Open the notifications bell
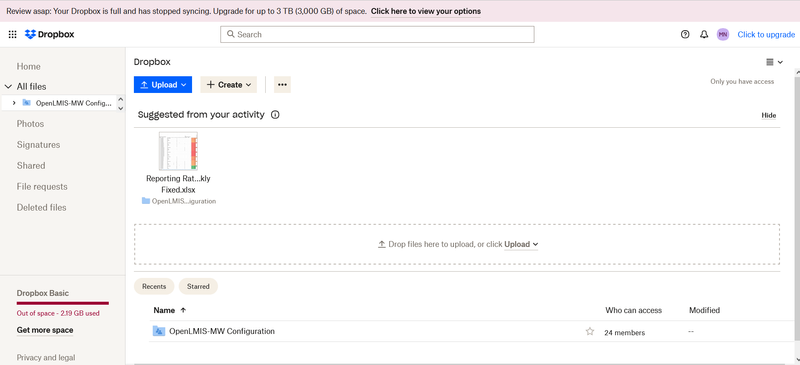The height and width of the screenshot is (365, 800). click(x=704, y=35)
